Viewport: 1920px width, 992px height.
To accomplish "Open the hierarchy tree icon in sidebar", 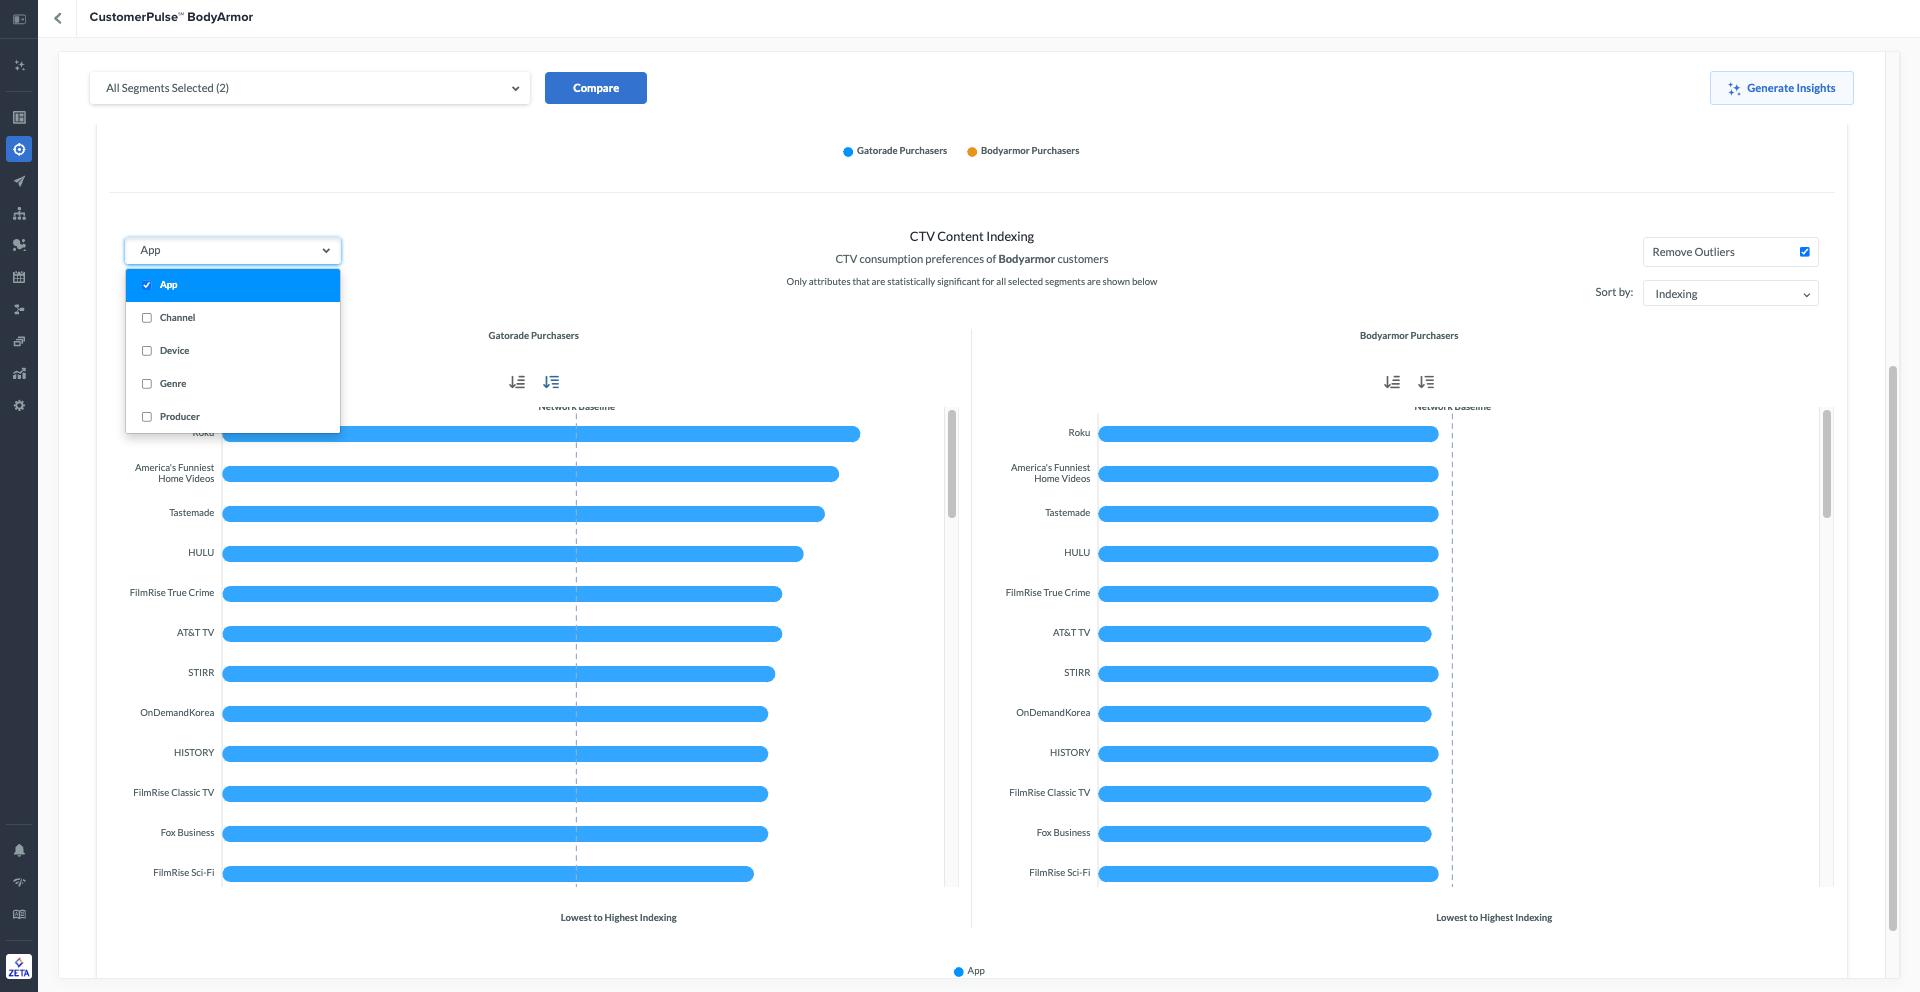I will pyautogui.click(x=19, y=213).
